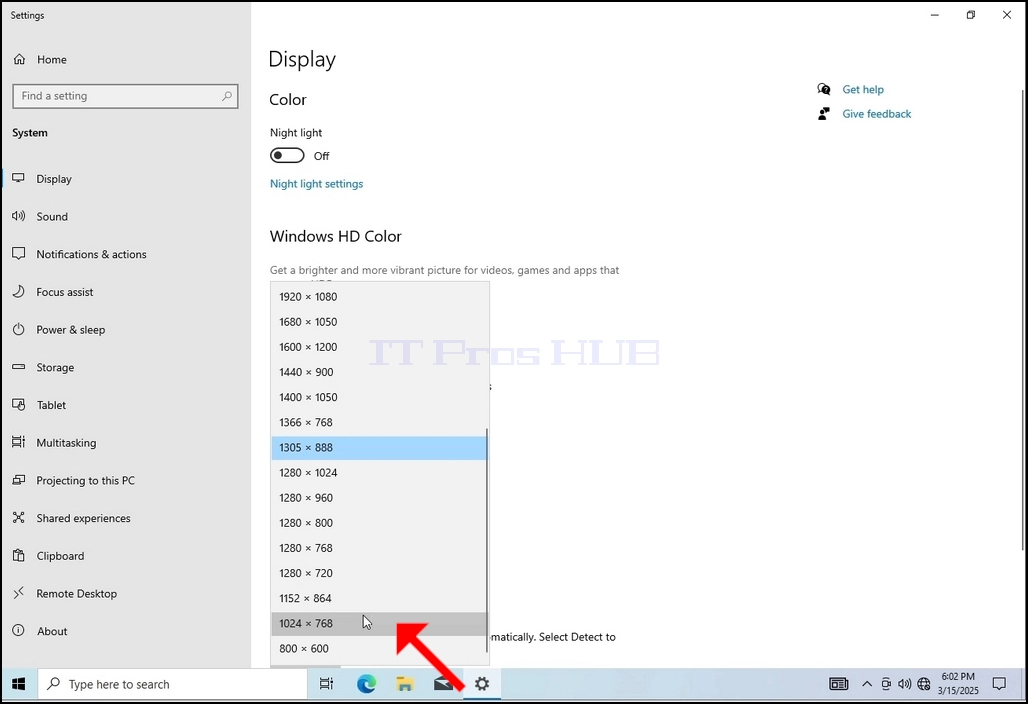Select highlighted 1305 × 888 resolution
This screenshot has width=1028, height=704.
380,448
